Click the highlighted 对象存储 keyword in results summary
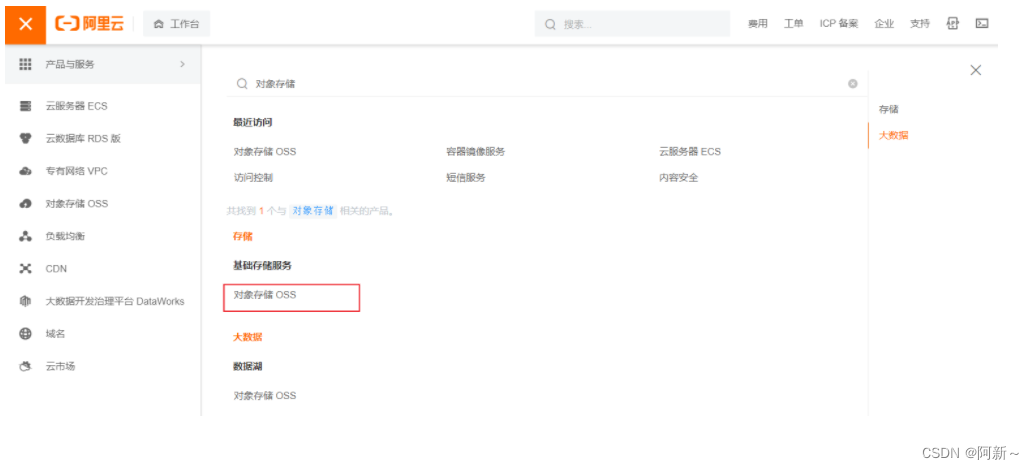1034x469 pixels. coord(313,211)
